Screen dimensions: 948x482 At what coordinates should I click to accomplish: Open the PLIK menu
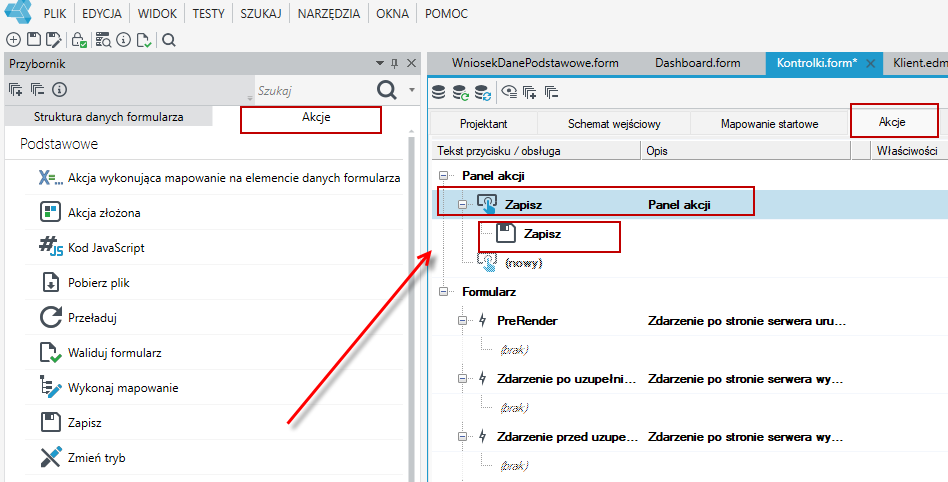point(55,13)
